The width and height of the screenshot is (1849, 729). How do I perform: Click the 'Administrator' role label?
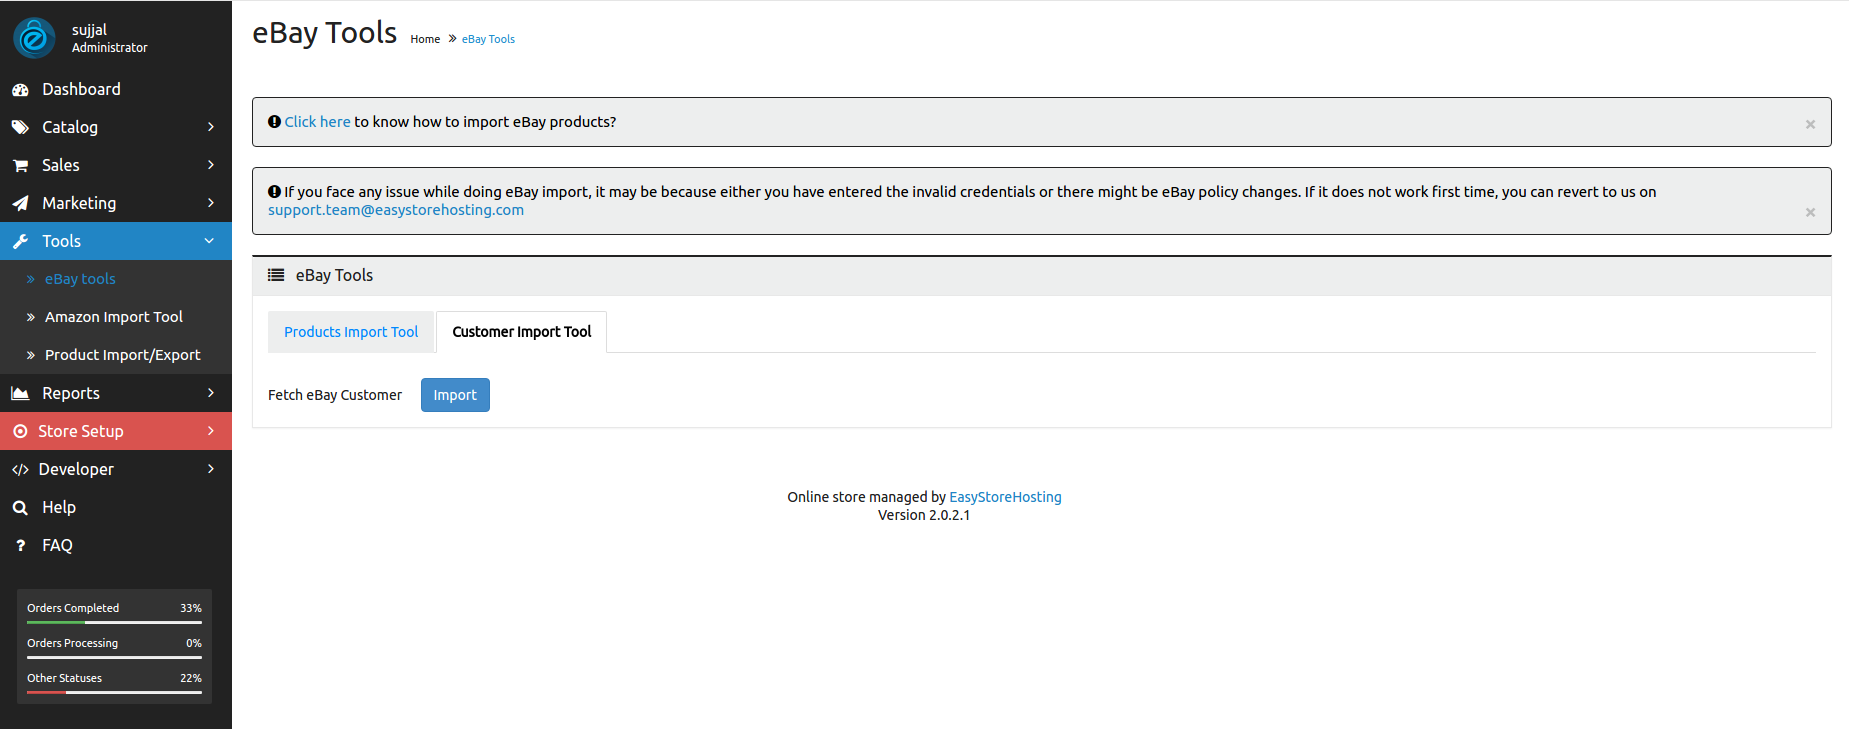click(110, 47)
